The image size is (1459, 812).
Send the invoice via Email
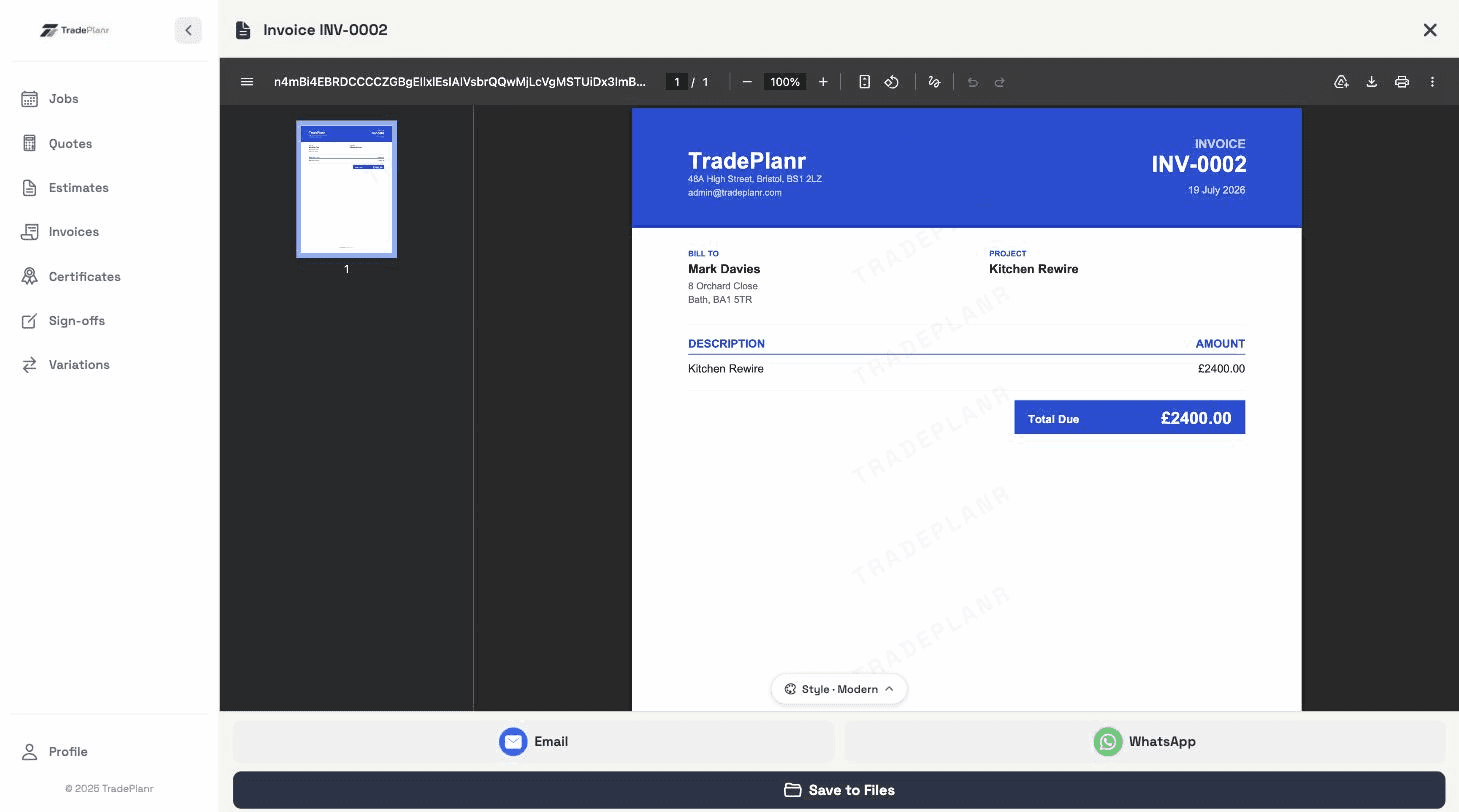point(534,741)
